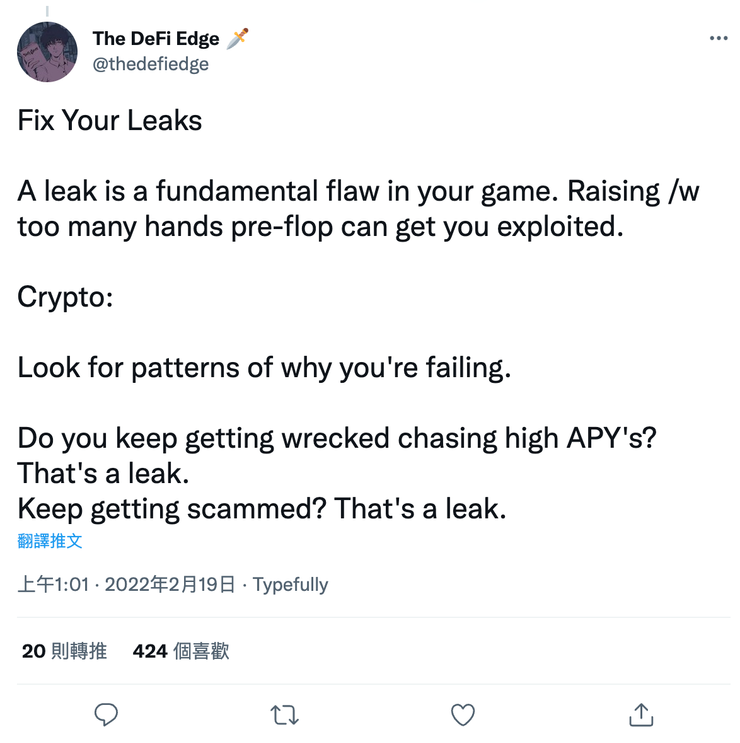View the 424 個喜歡 likes list
This screenshot has height=743, width=740.
[x=181, y=651]
